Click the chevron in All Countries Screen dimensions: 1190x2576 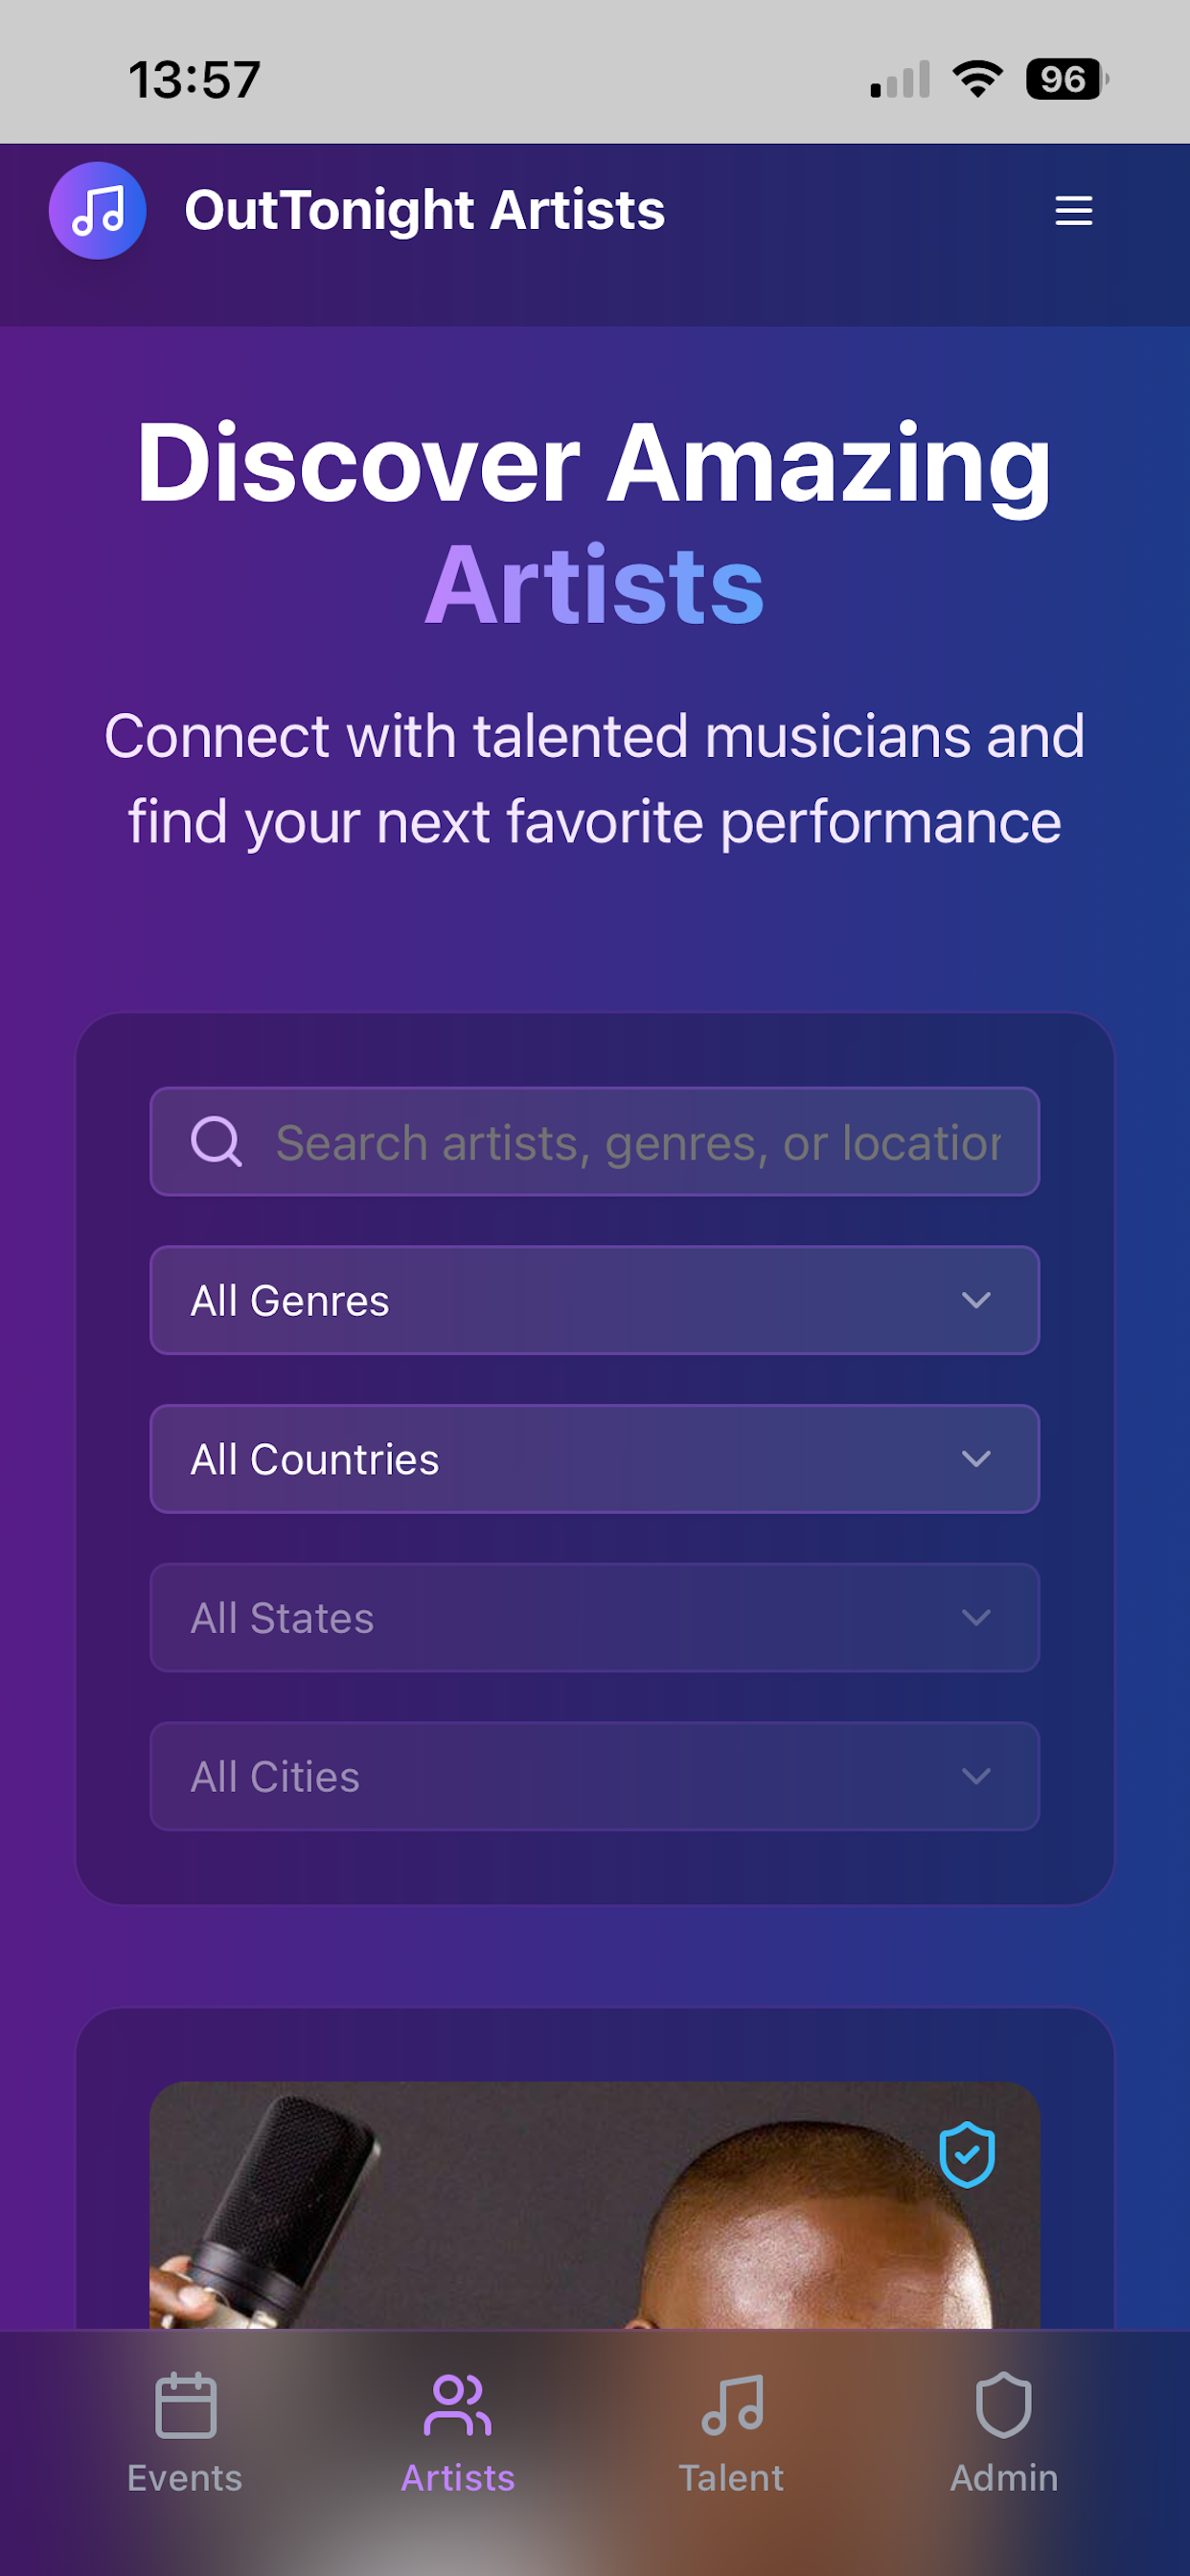coord(976,1459)
